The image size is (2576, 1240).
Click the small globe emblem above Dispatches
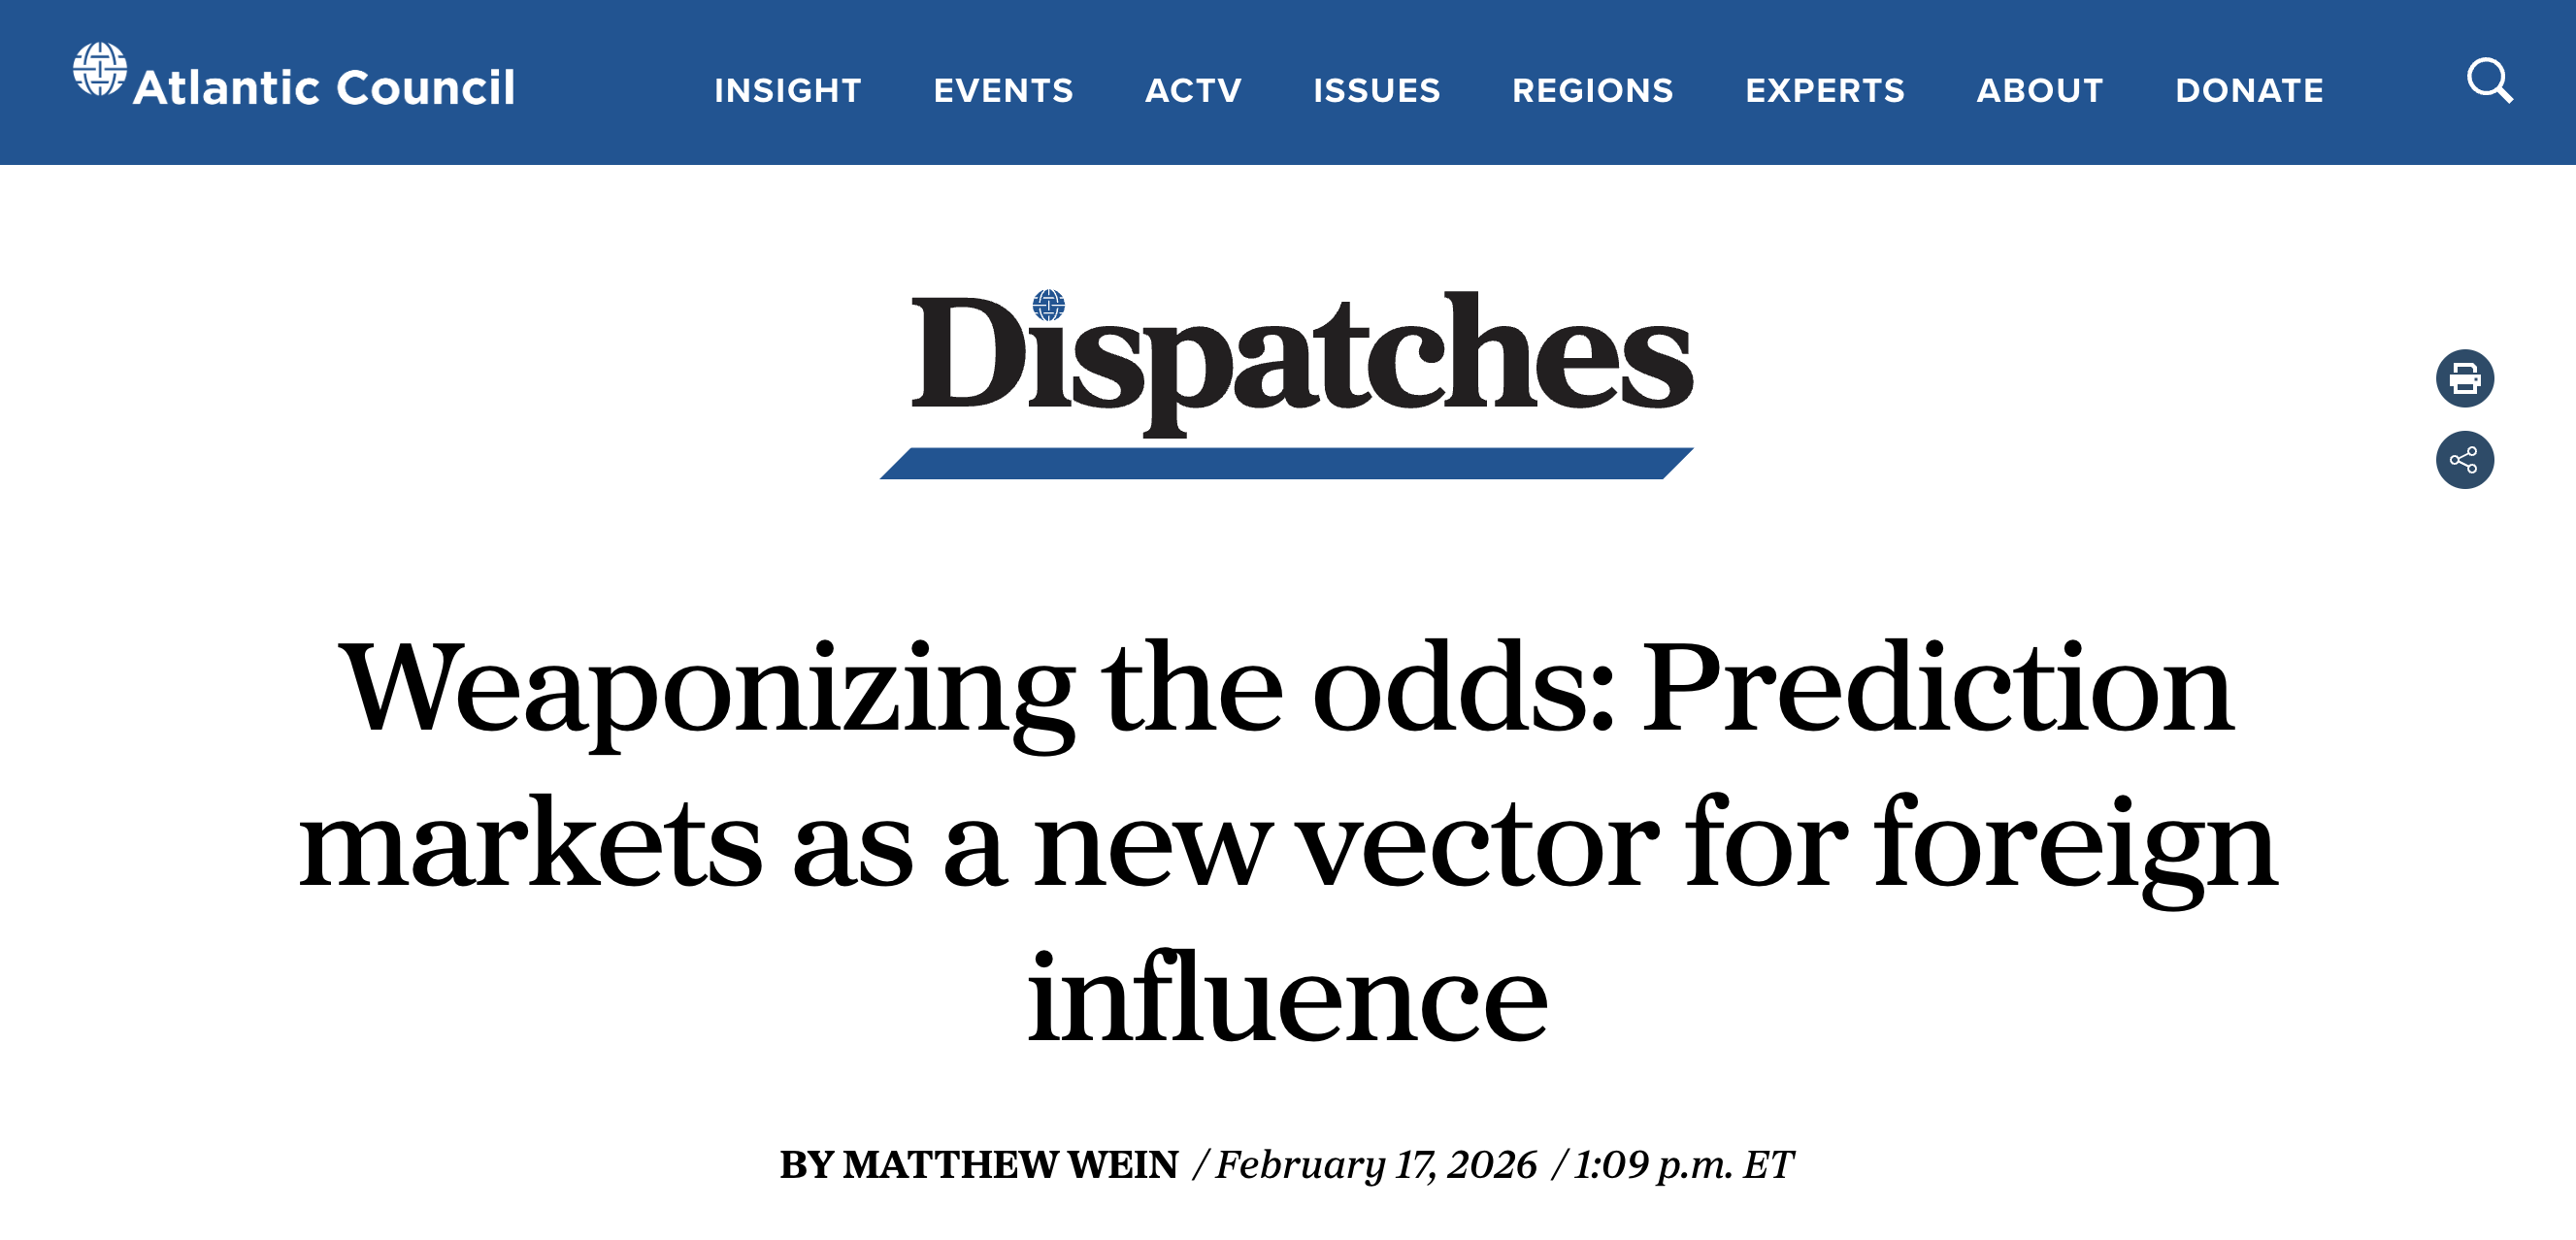click(1048, 304)
